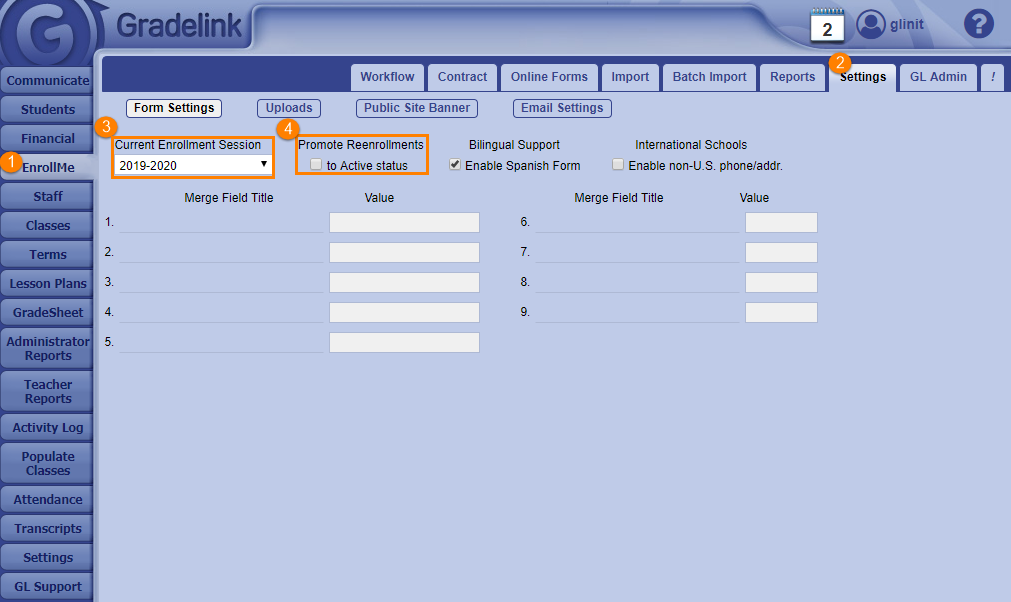Open Current Enrollment Session dropdown

pos(193,165)
